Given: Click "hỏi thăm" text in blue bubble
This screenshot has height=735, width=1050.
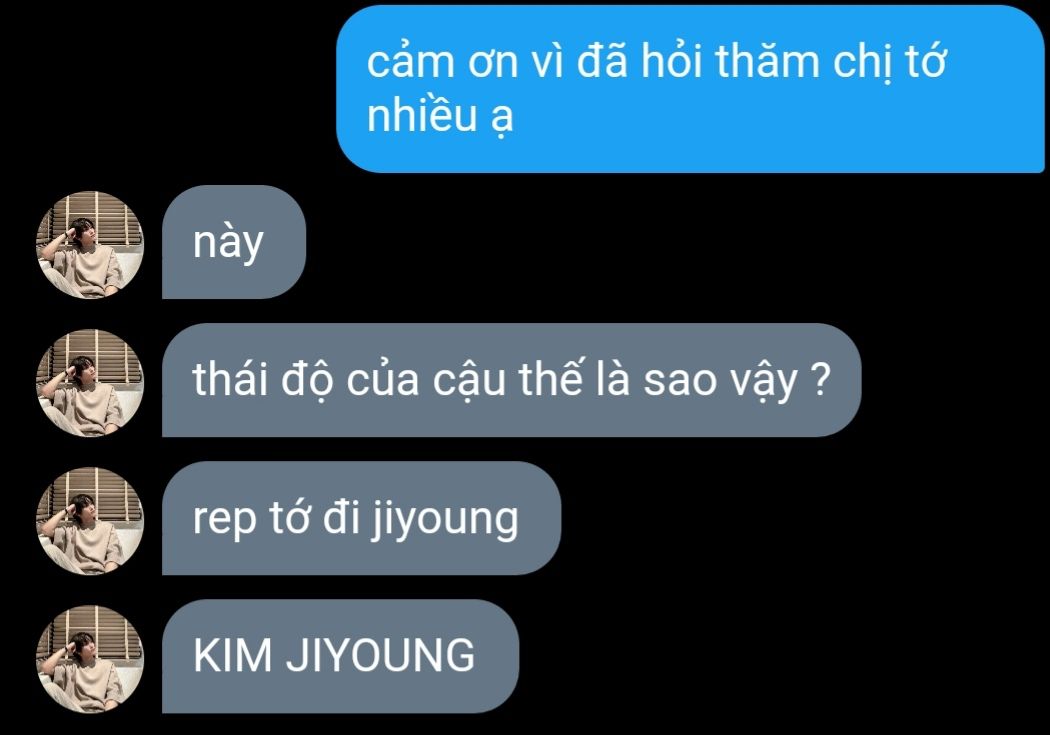Looking at the screenshot, I should (x=731, y=62).
